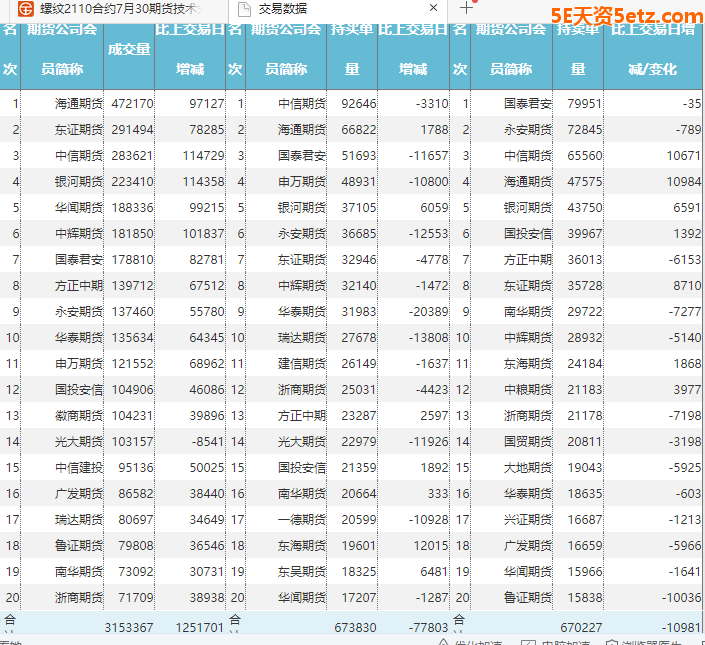705x645 pixels.
Task: Click the 优化加速 icon in the status bar
Action: (443, 641)
